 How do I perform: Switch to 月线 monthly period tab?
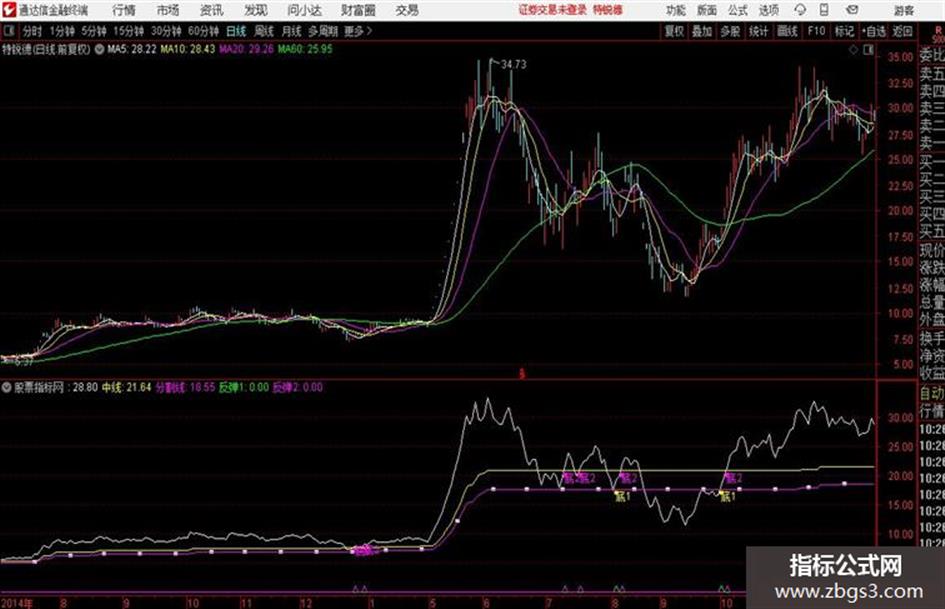pyautogui.click(x=291, y=31)
